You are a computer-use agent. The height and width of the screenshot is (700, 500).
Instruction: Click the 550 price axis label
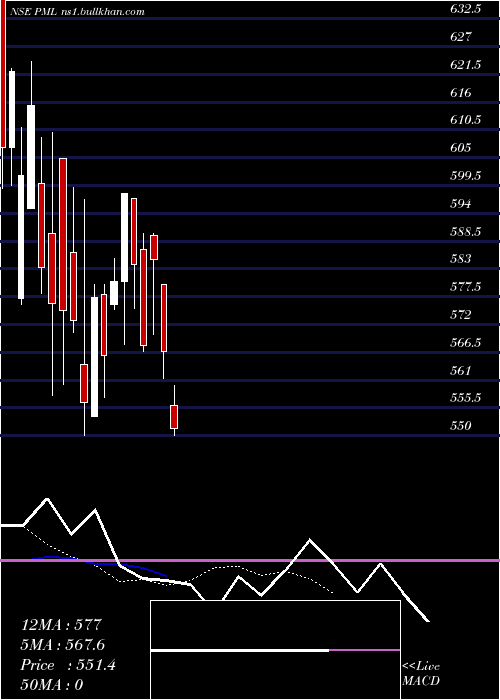(x=461, y=425)
